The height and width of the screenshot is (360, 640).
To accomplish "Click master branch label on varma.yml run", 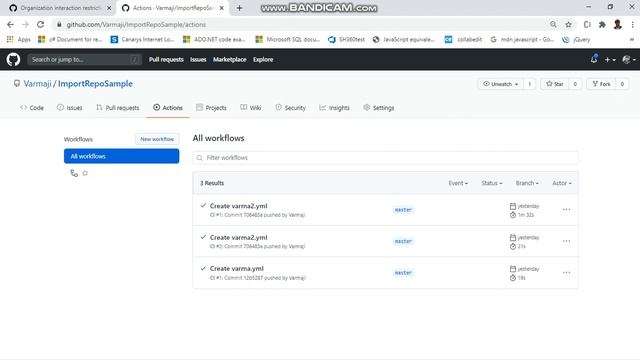I will pyautogui.click(x=403, y=273).
